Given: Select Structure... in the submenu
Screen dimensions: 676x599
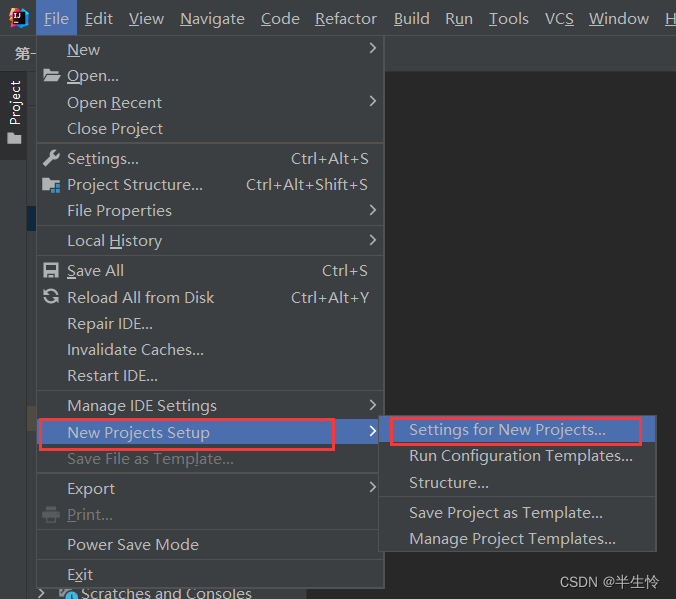Looking at the screenshot, I should [517, 483].
